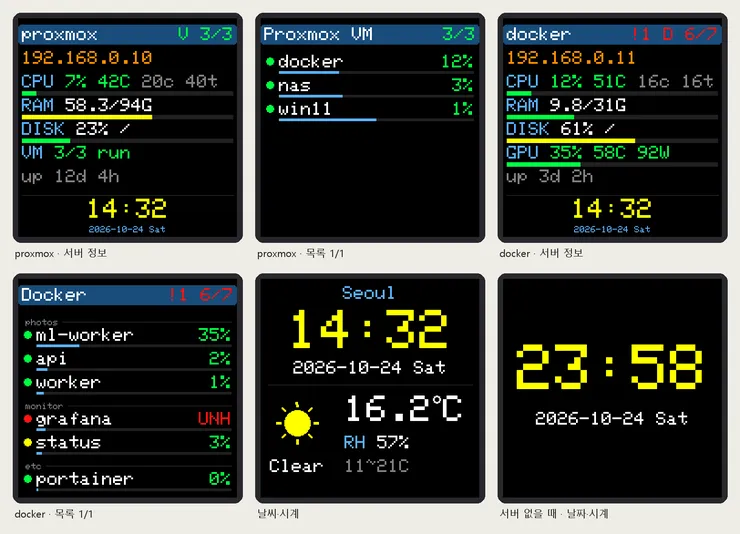Click the 'Proxmox VM' header title

[x=318, y=34]
